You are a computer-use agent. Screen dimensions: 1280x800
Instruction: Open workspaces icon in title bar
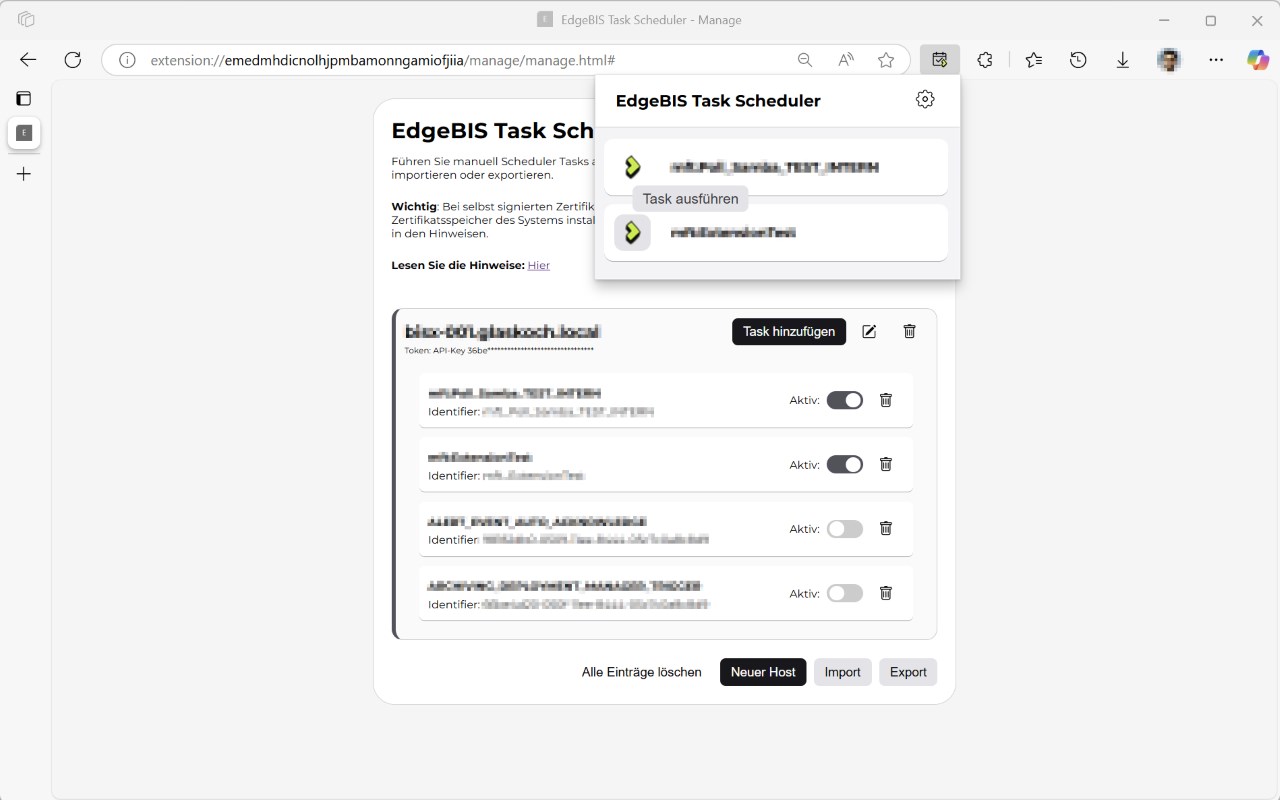27,19
